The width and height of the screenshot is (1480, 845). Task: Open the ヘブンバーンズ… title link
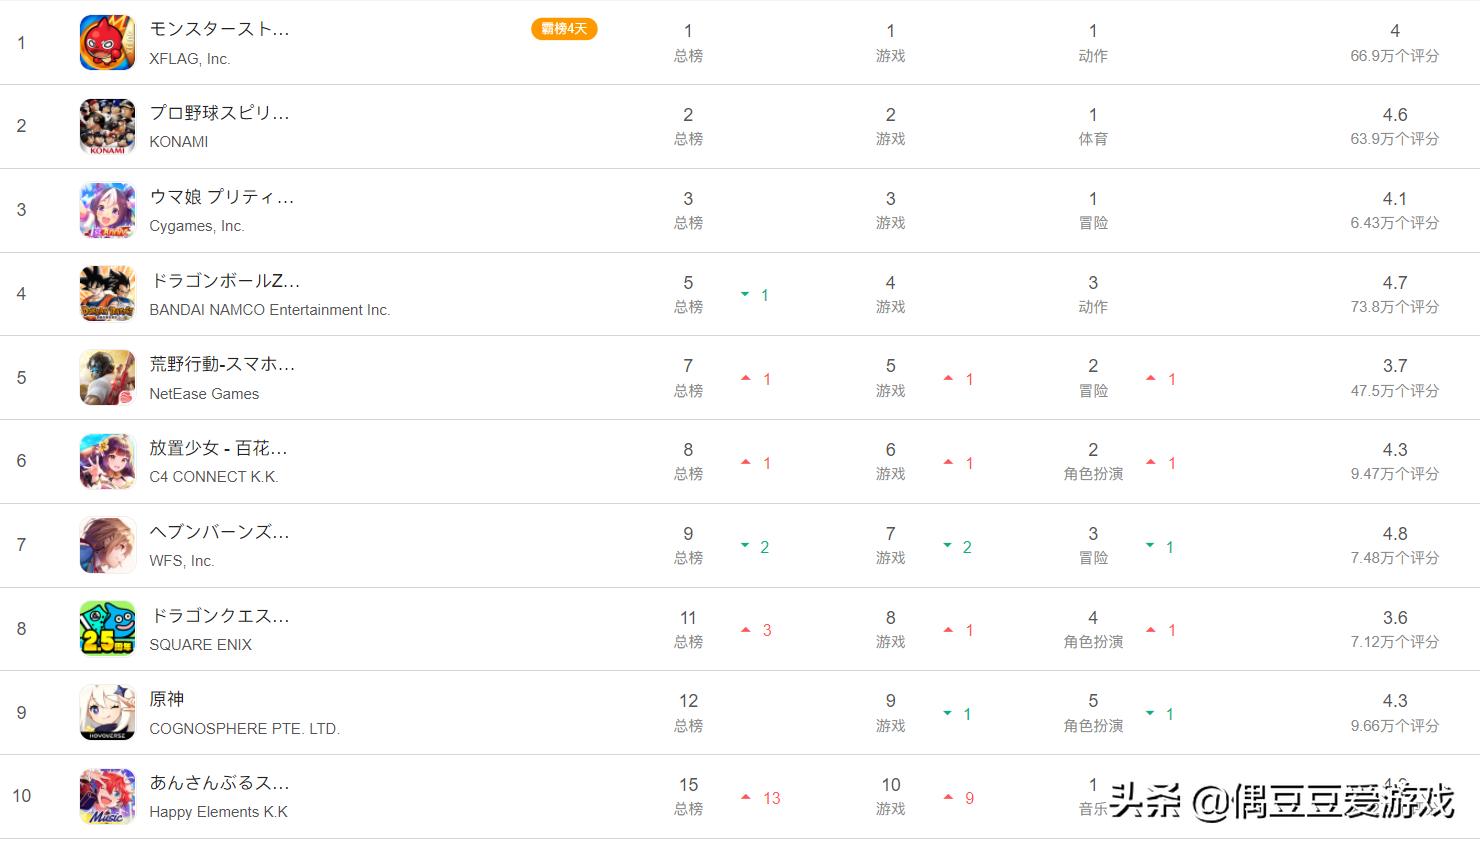219,532
